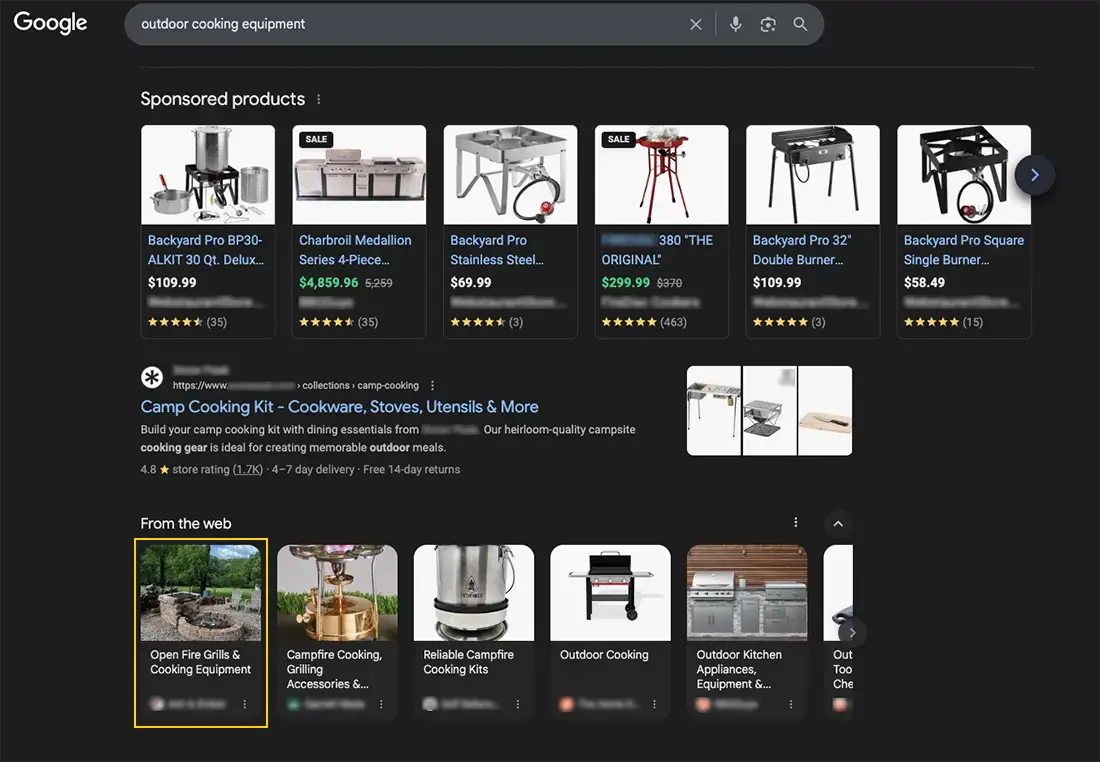Screen dimensions: 1100x762
Task: Open the Open Fire Grills & Cooking Equipment card
Action: pos(201,634)
